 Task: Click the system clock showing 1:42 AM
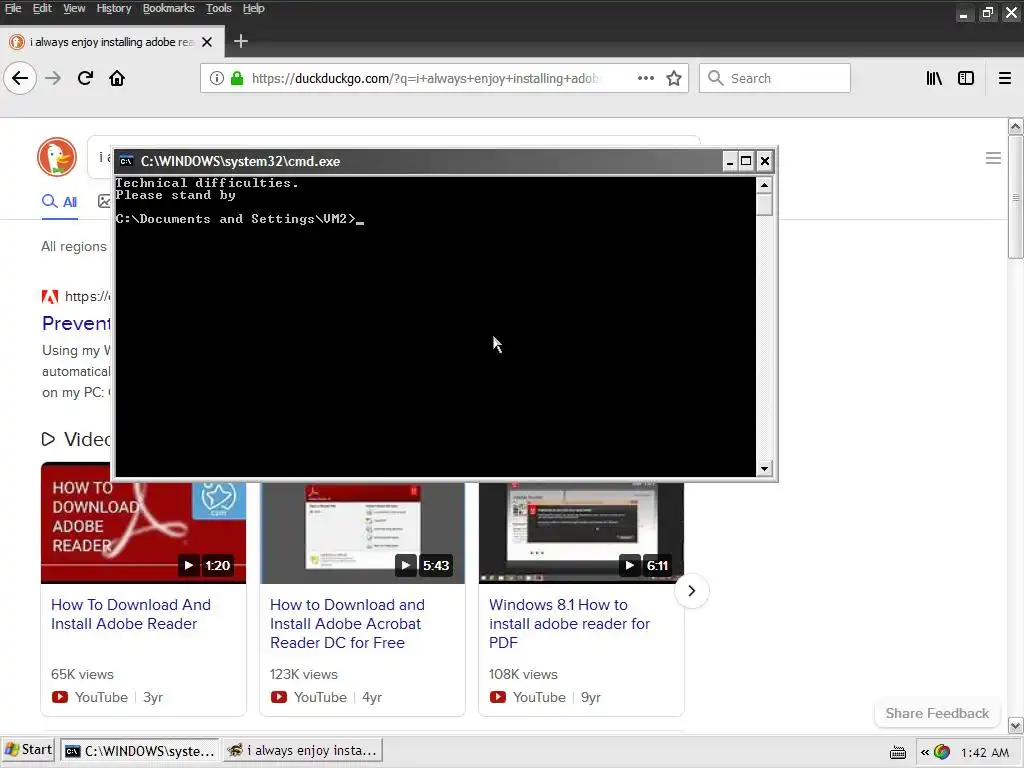point(985,752)
